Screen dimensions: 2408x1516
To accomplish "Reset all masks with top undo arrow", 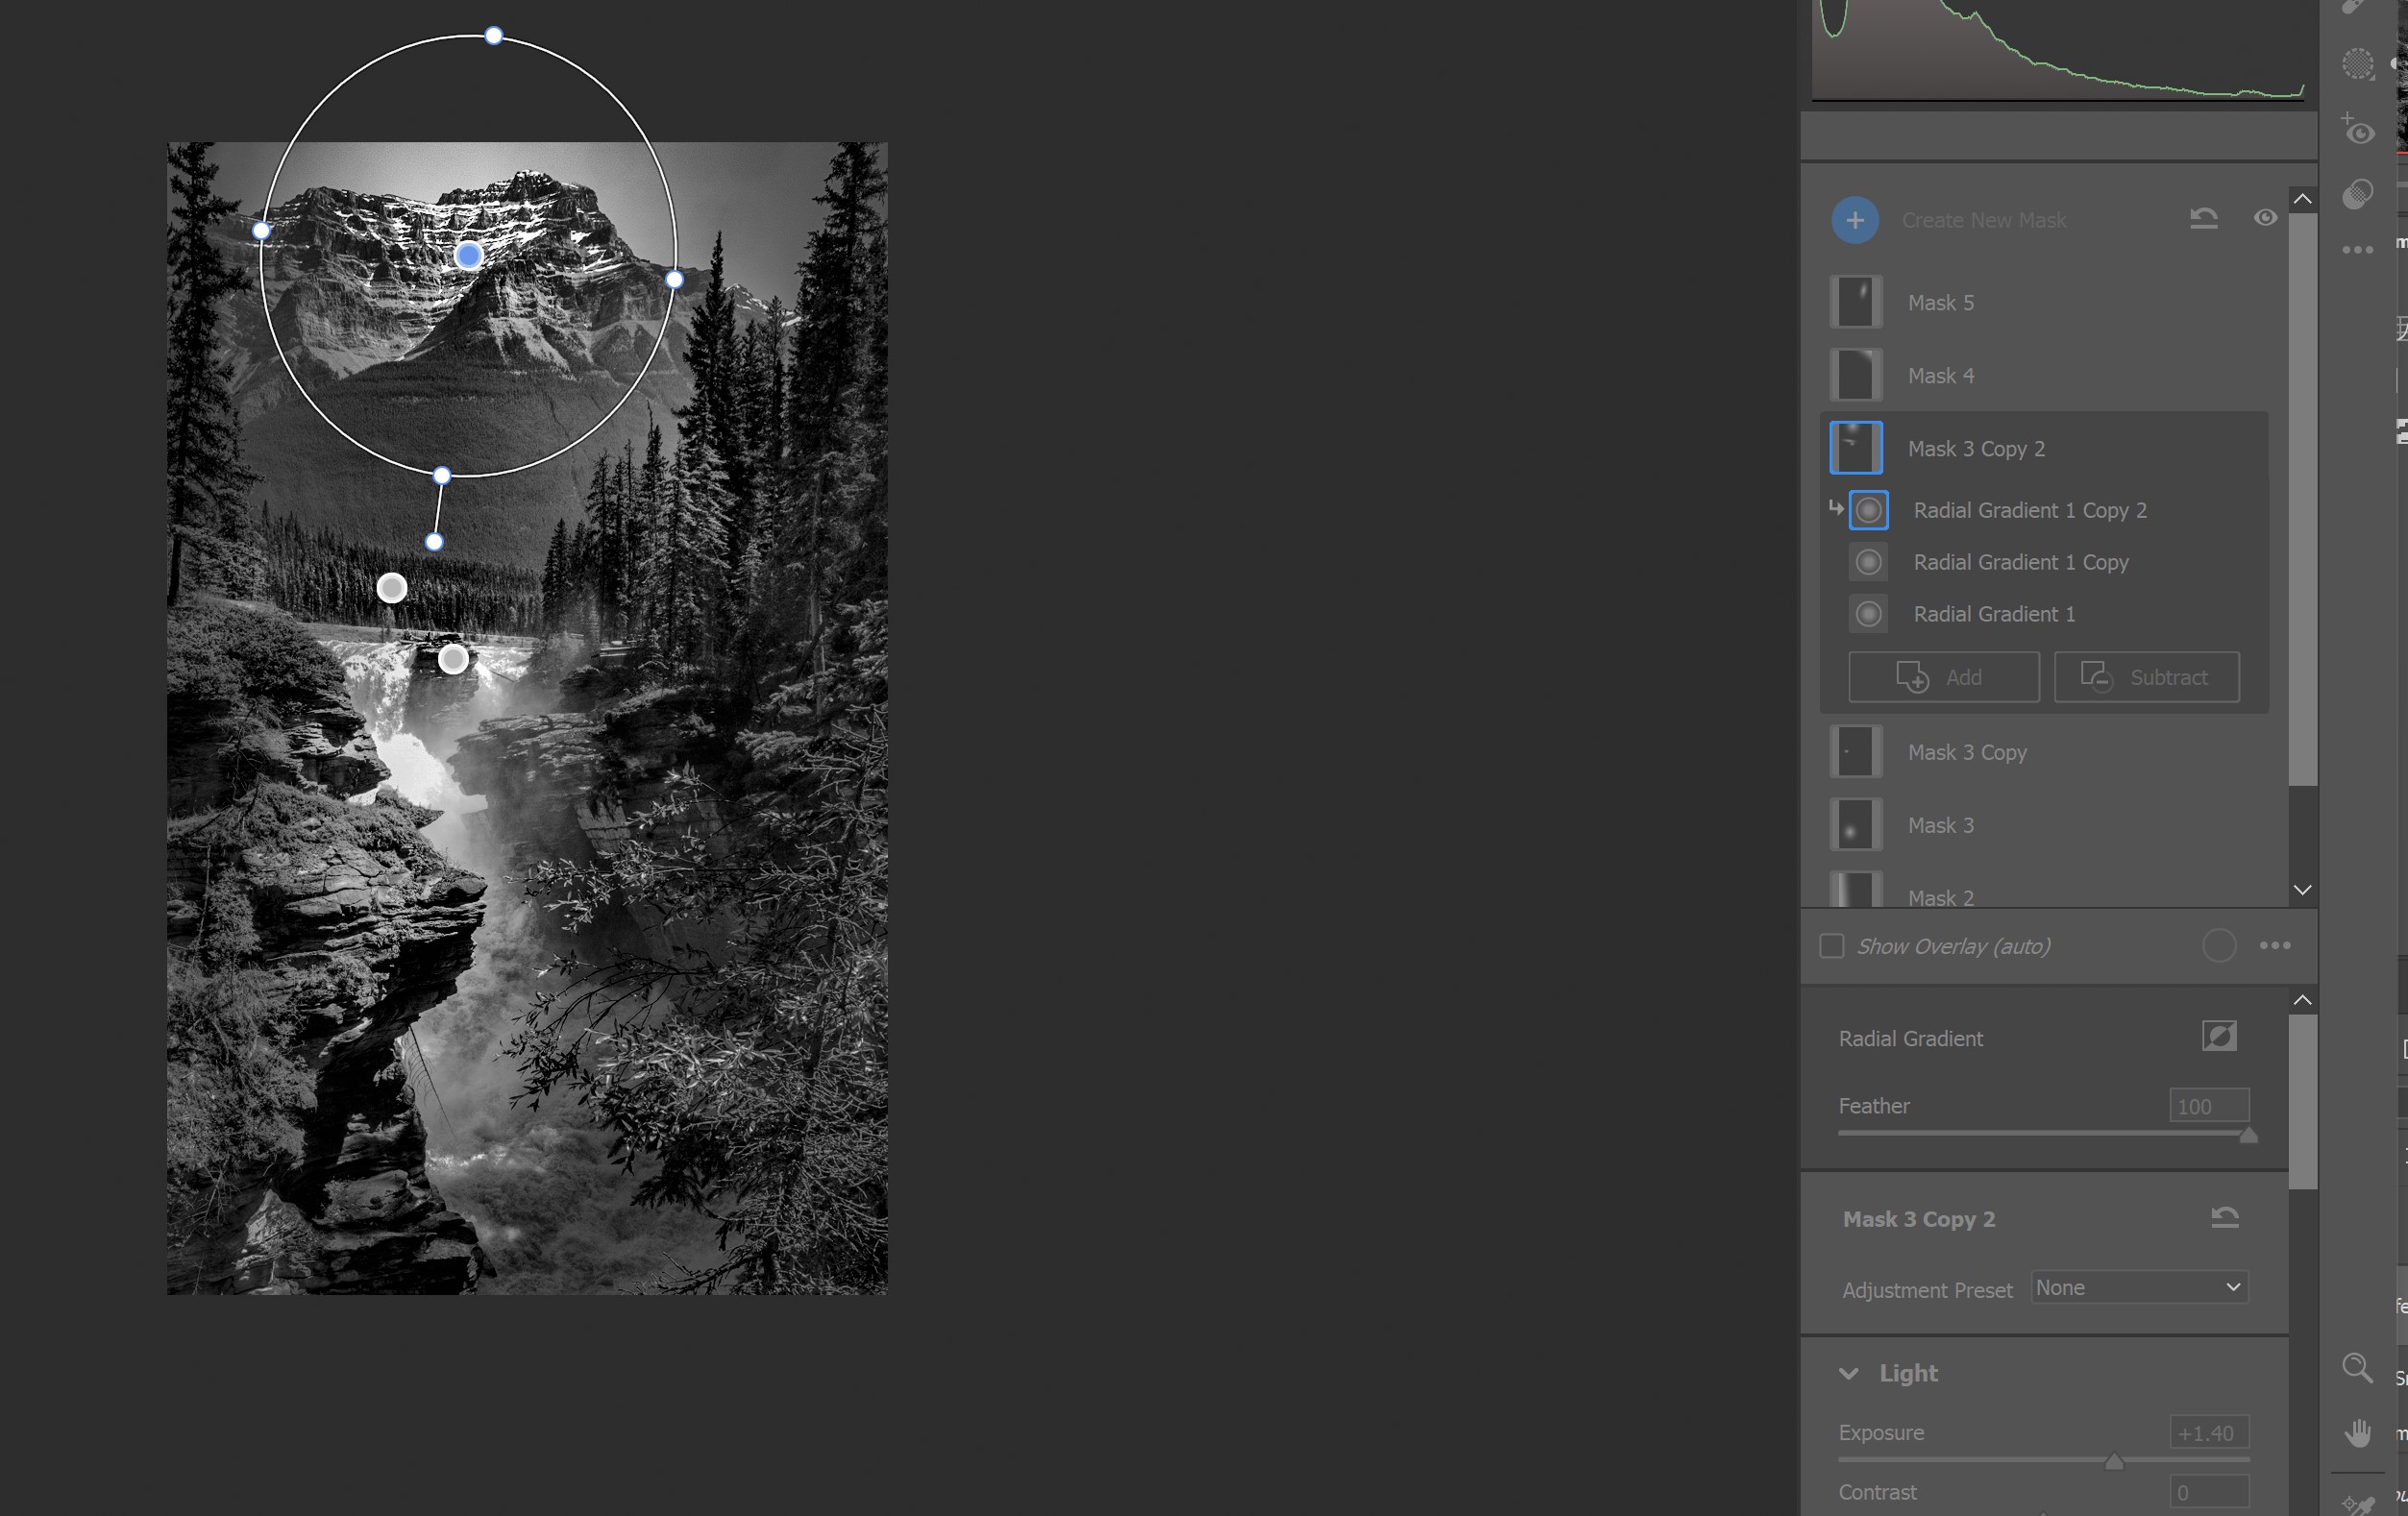I will click(x=2203, y=218).
